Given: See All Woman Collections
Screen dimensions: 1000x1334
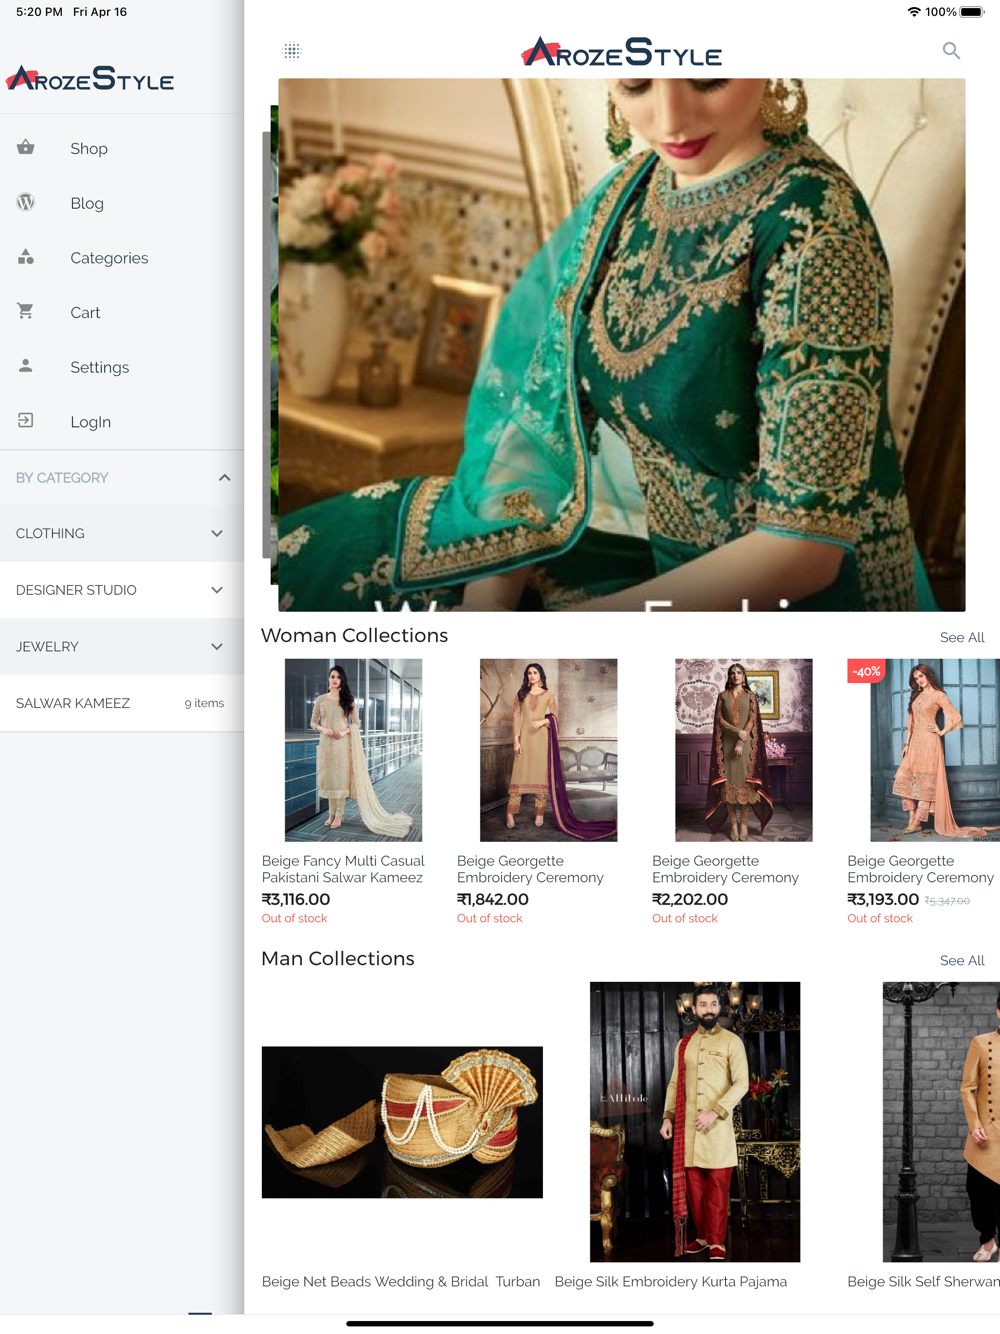Looking at the screenshot, I should (x=962, y=637).
